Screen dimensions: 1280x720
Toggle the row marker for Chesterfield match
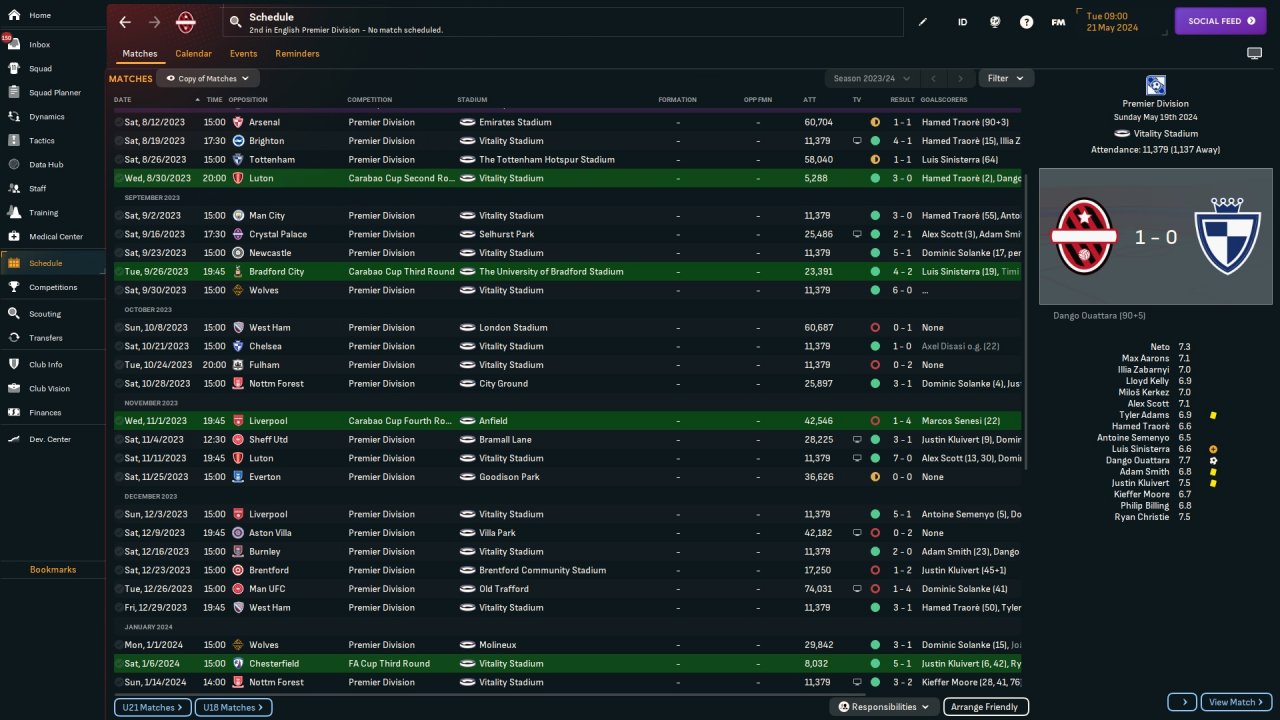[x=119, y=663]
